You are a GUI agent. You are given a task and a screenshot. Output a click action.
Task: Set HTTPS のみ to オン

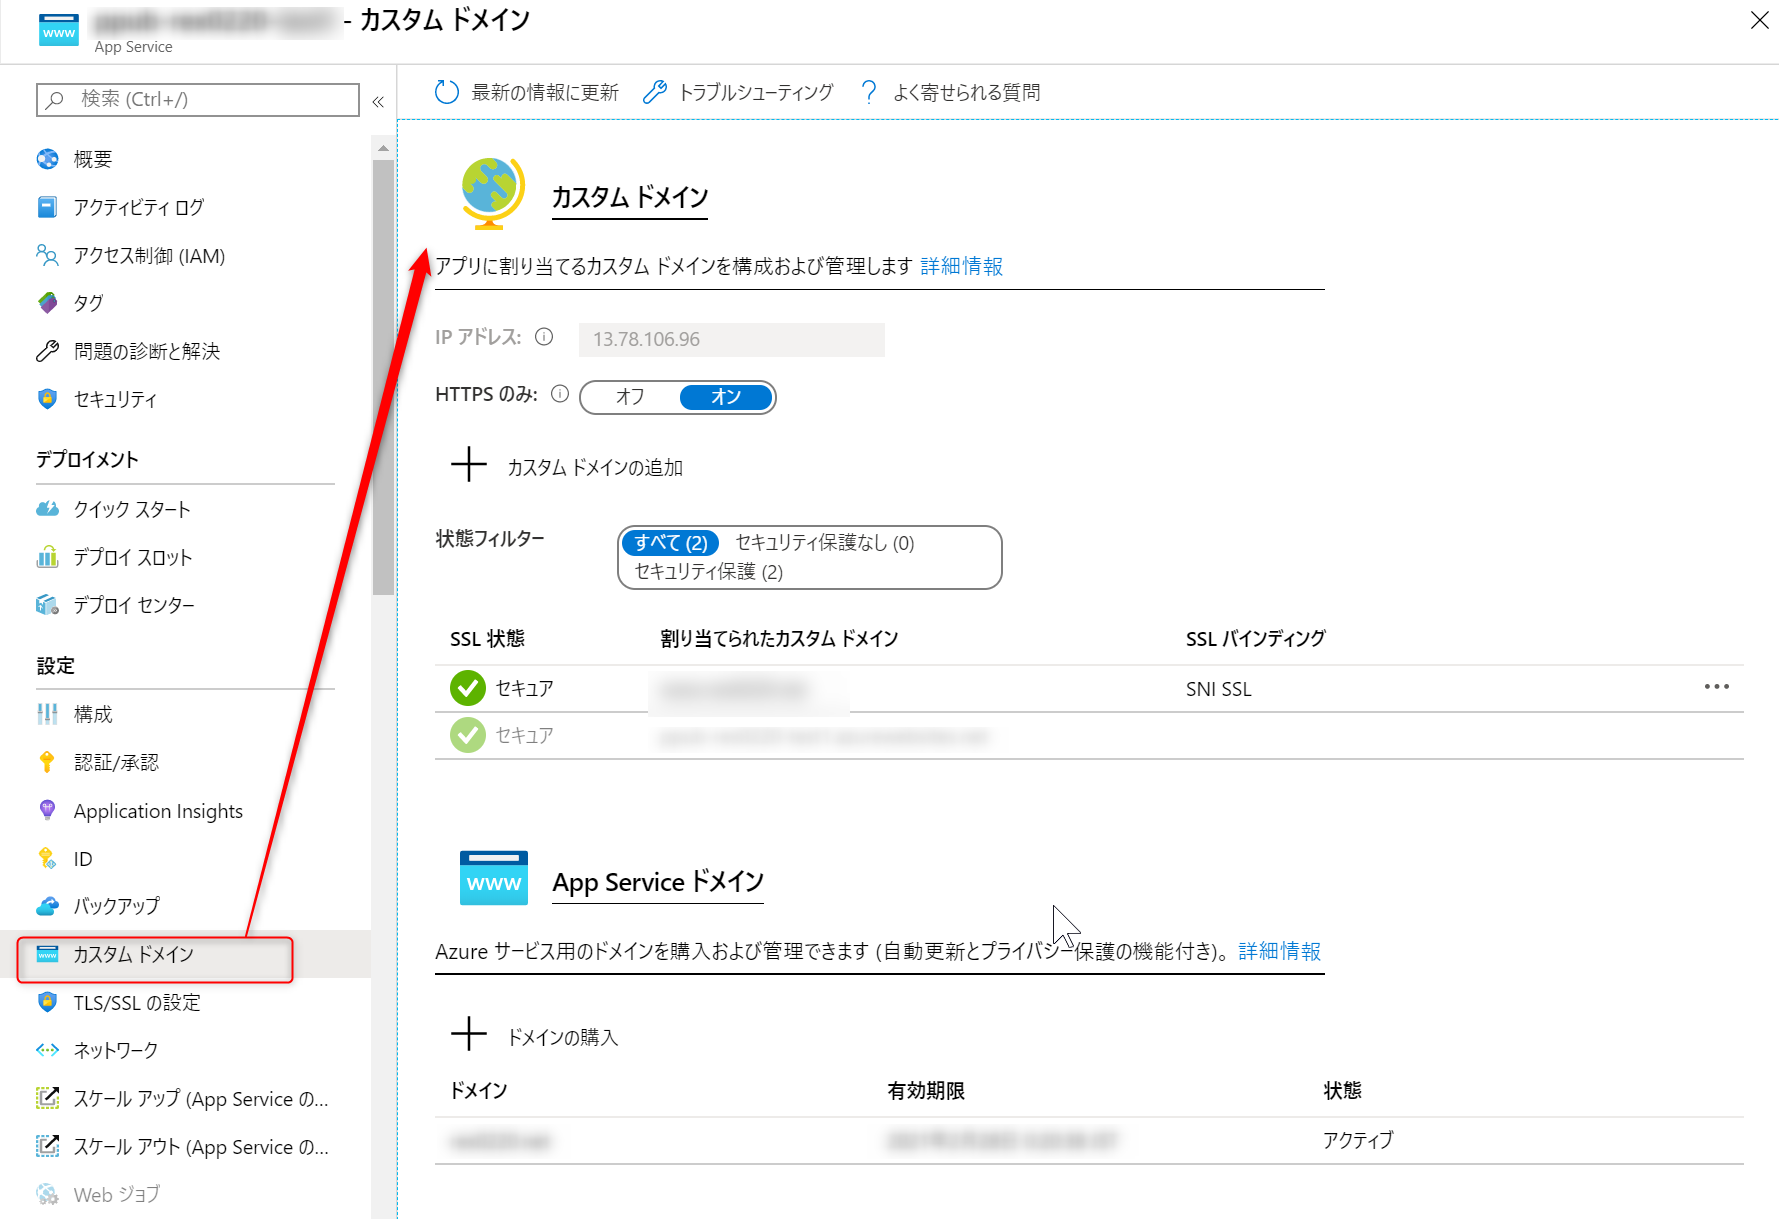point(726,397)
